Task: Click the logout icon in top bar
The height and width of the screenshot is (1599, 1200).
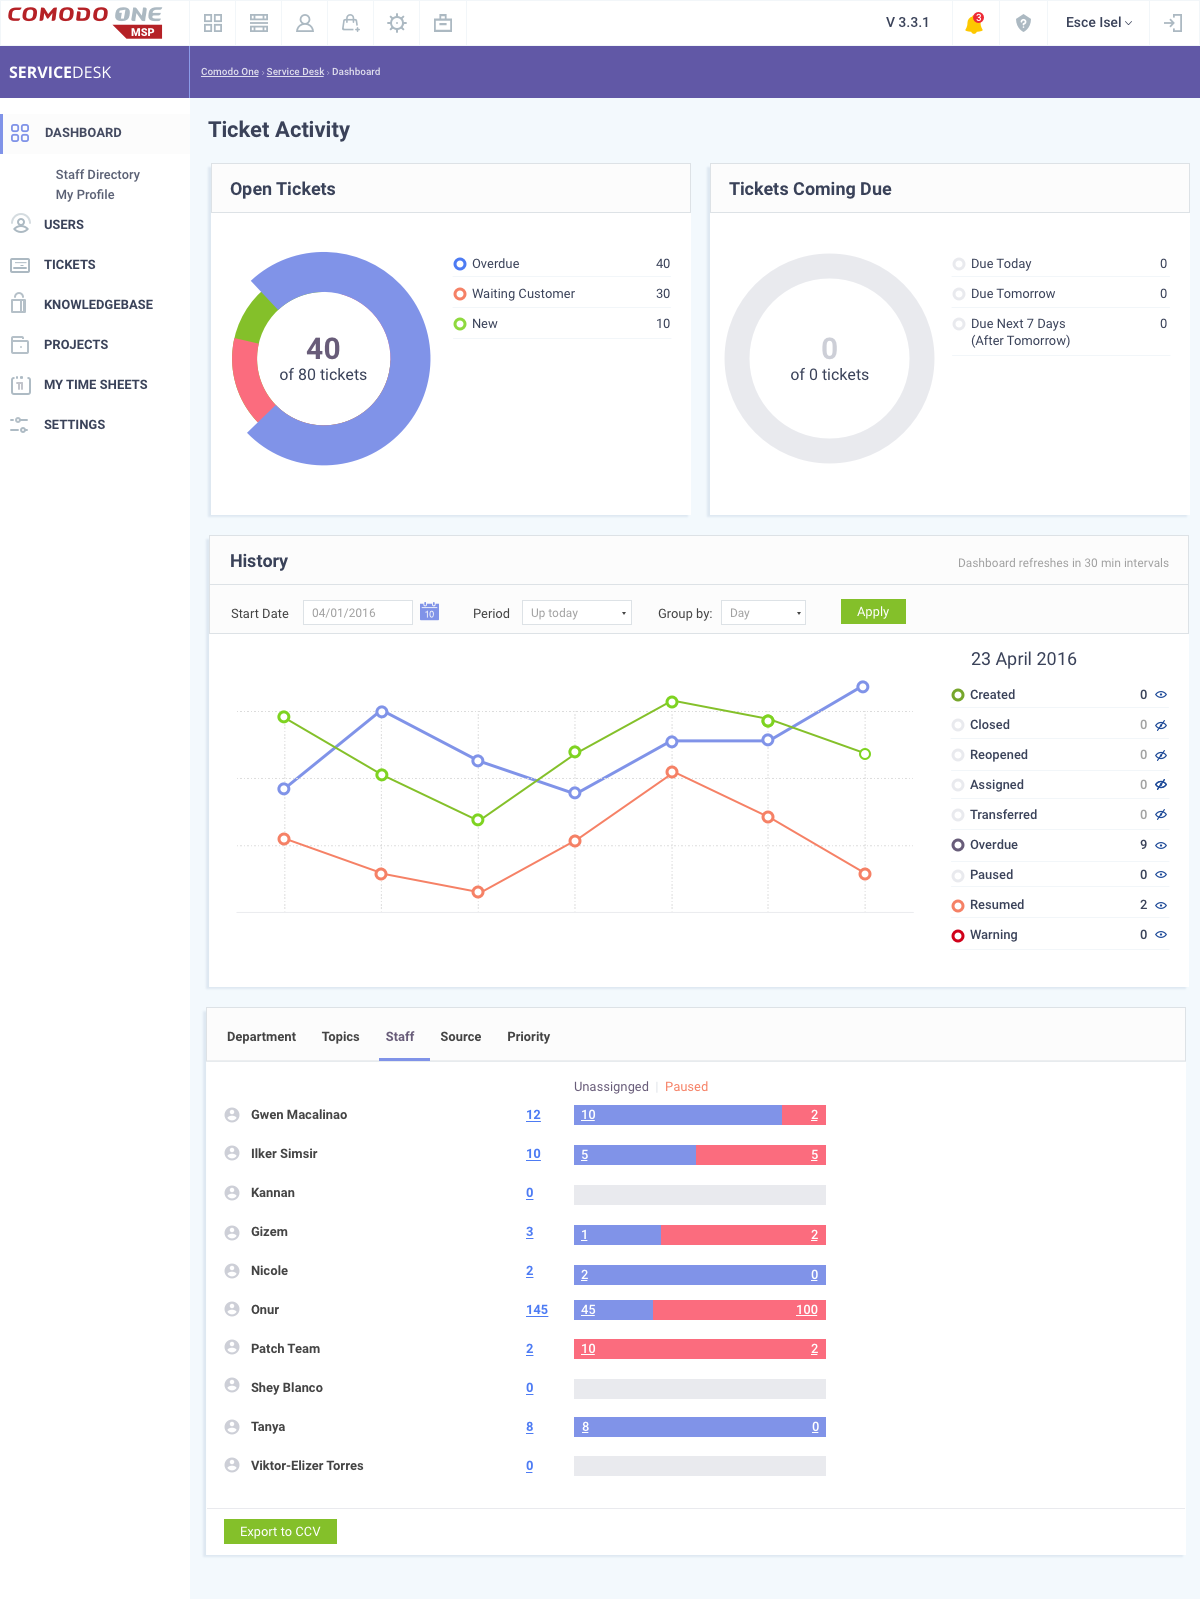Action: click(1173, 23)
